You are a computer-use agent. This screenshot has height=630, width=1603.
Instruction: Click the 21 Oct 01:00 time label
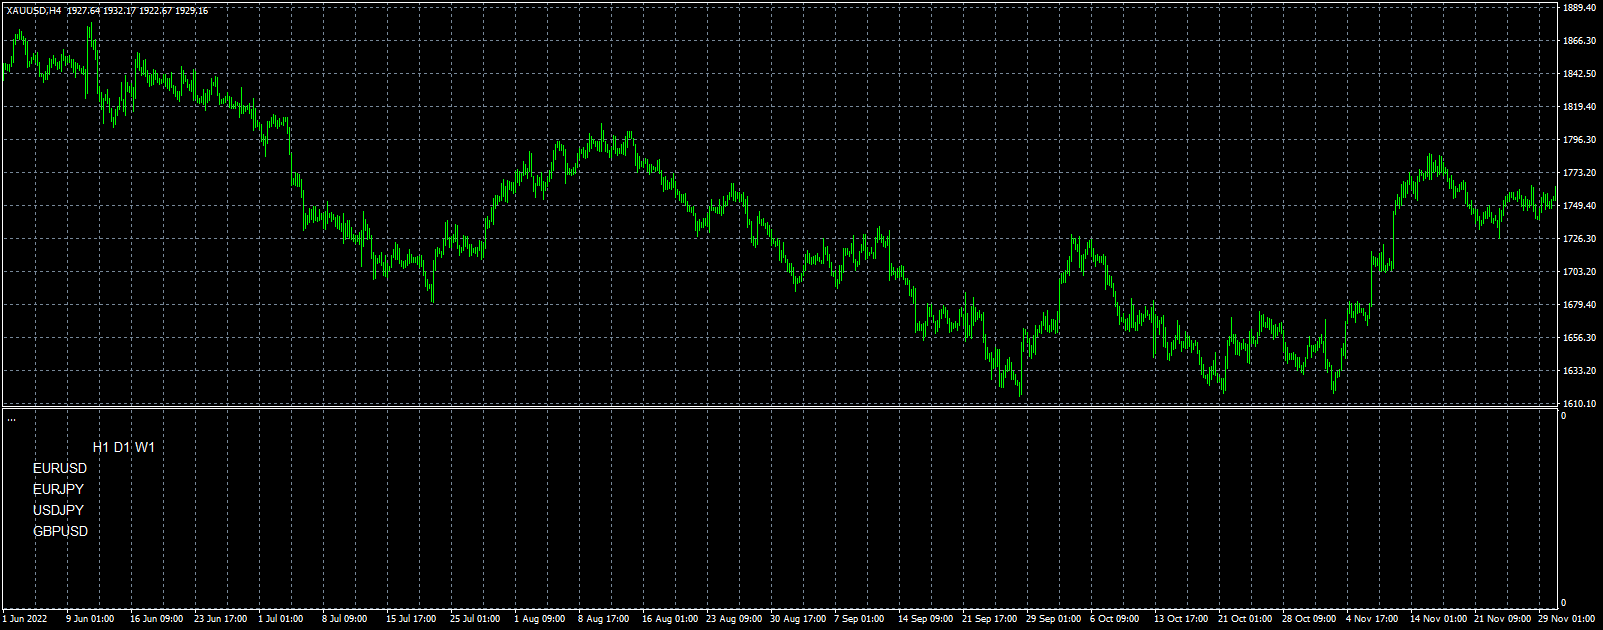tap(1245, 619)
